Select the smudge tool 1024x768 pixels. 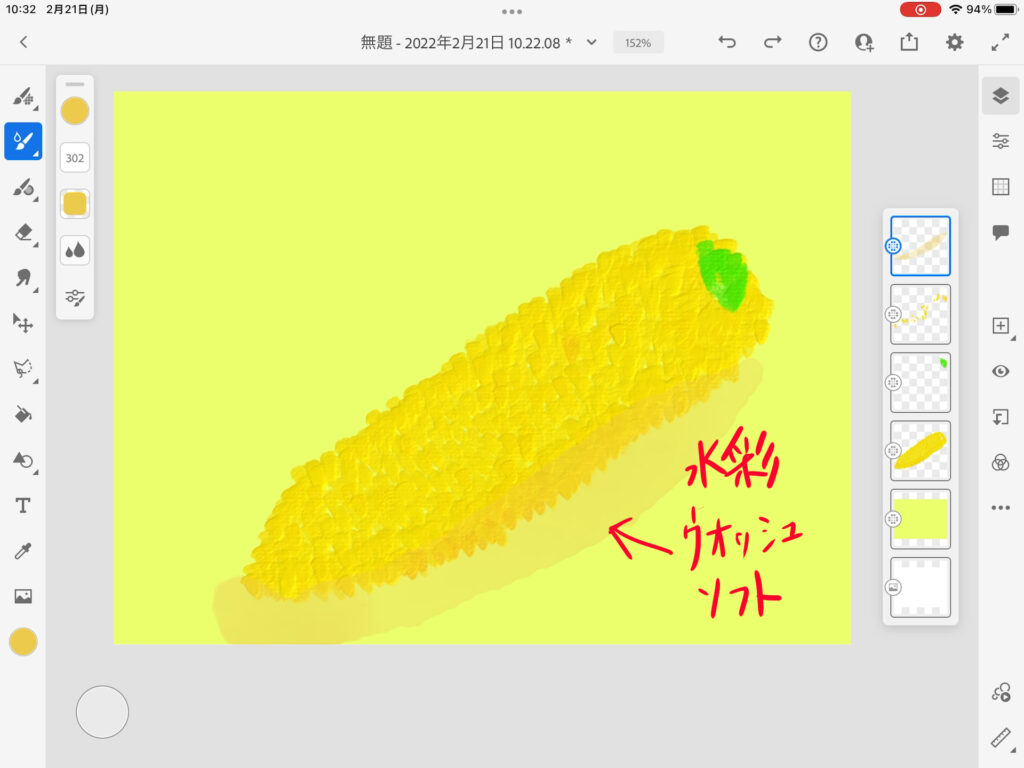pos(22,278)
